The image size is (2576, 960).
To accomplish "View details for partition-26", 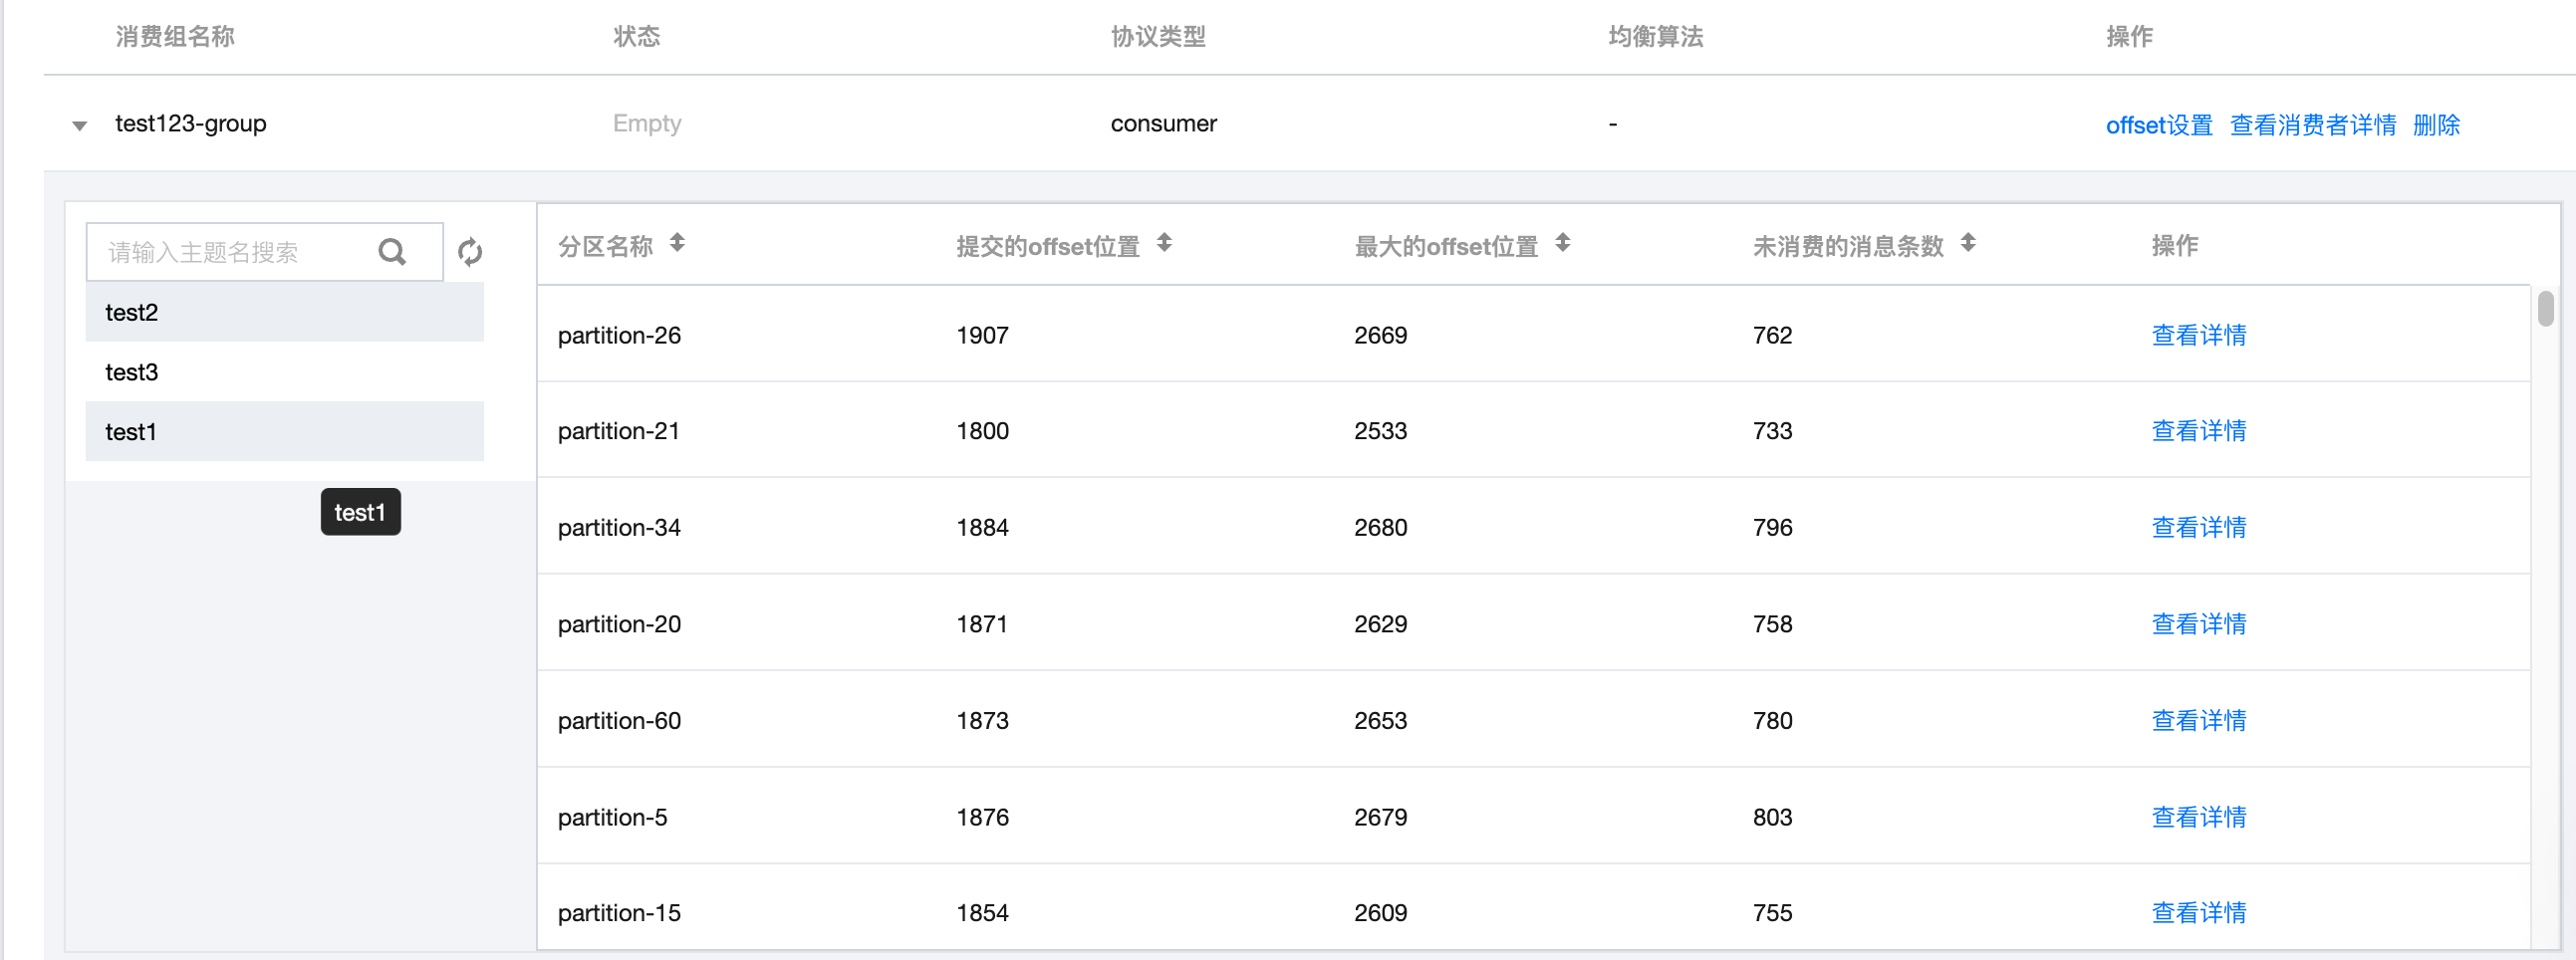I will 2198,335.
